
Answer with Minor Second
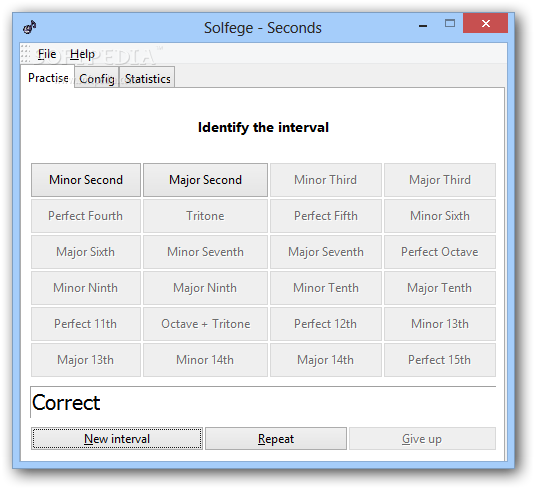pos(86,180)
